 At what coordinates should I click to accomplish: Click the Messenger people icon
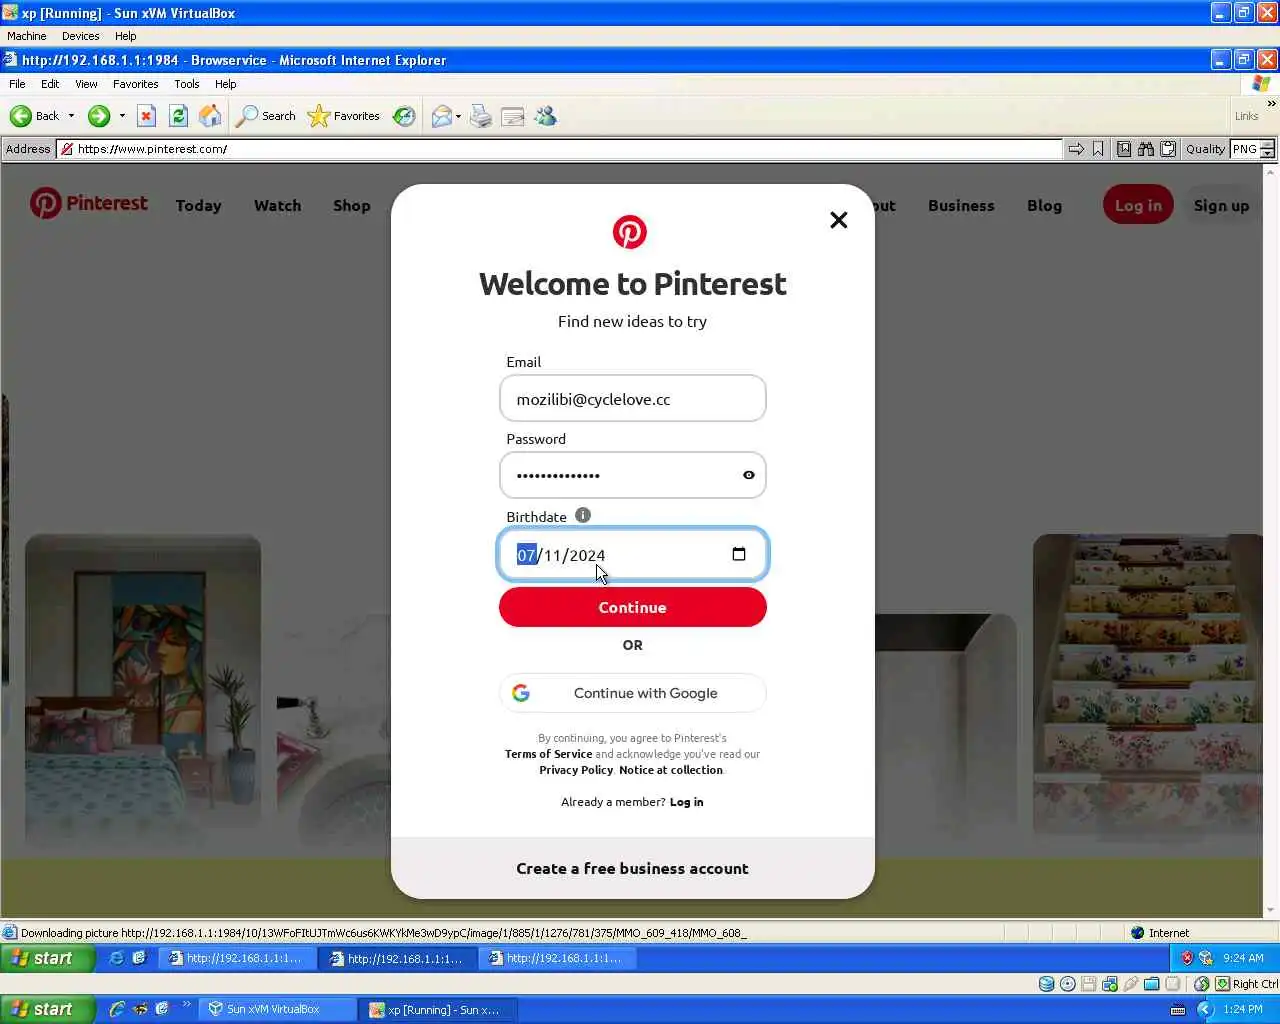[546, 116]
